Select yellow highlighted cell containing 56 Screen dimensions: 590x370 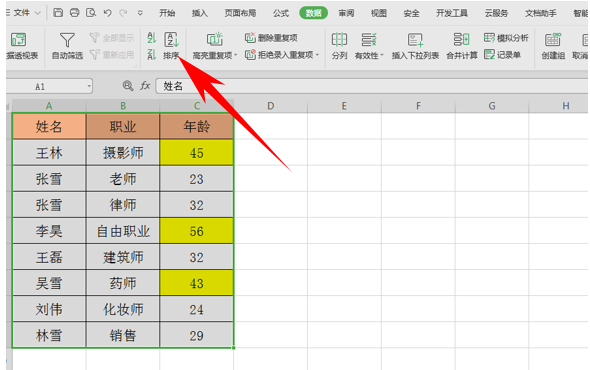click(x=196, y=231)
